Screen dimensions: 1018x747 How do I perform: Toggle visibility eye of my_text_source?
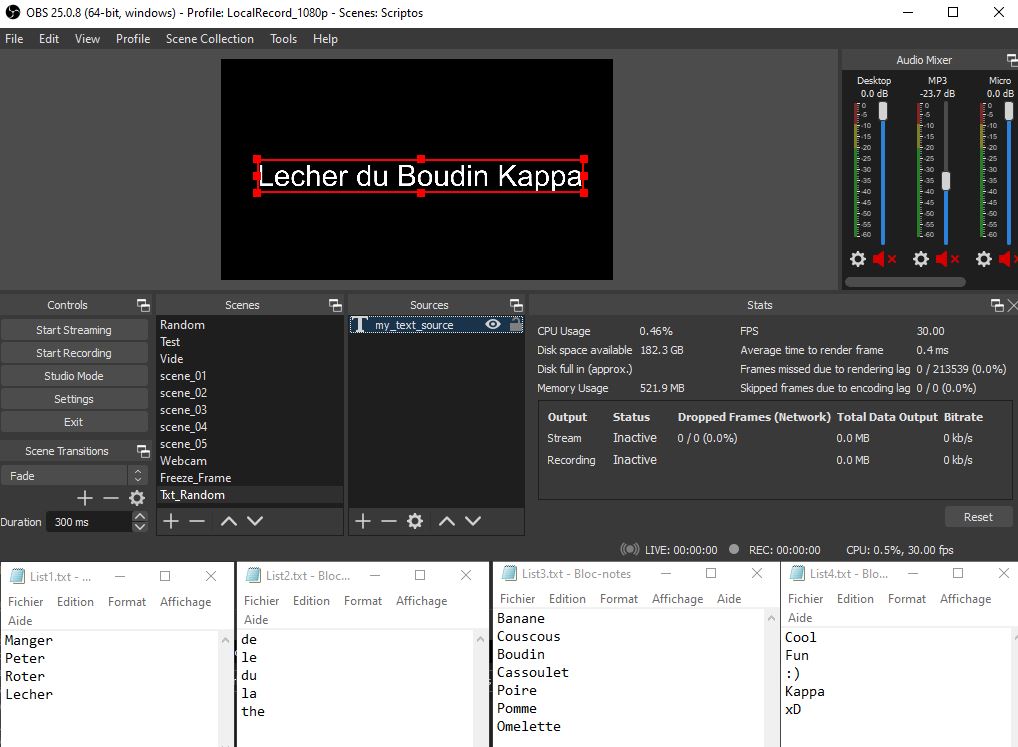493,325
